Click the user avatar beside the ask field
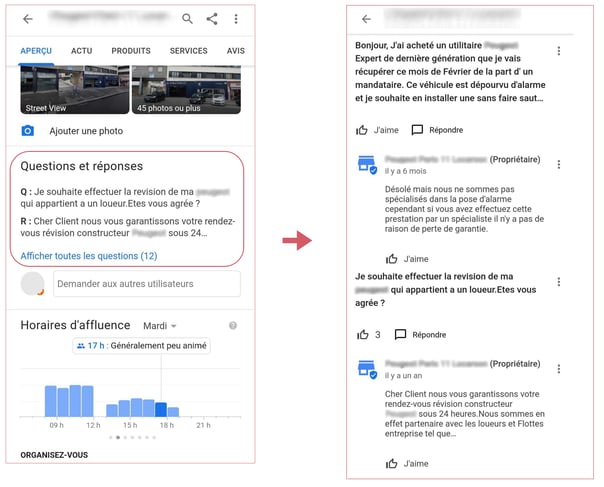604x487 pixels. (32, 284)
